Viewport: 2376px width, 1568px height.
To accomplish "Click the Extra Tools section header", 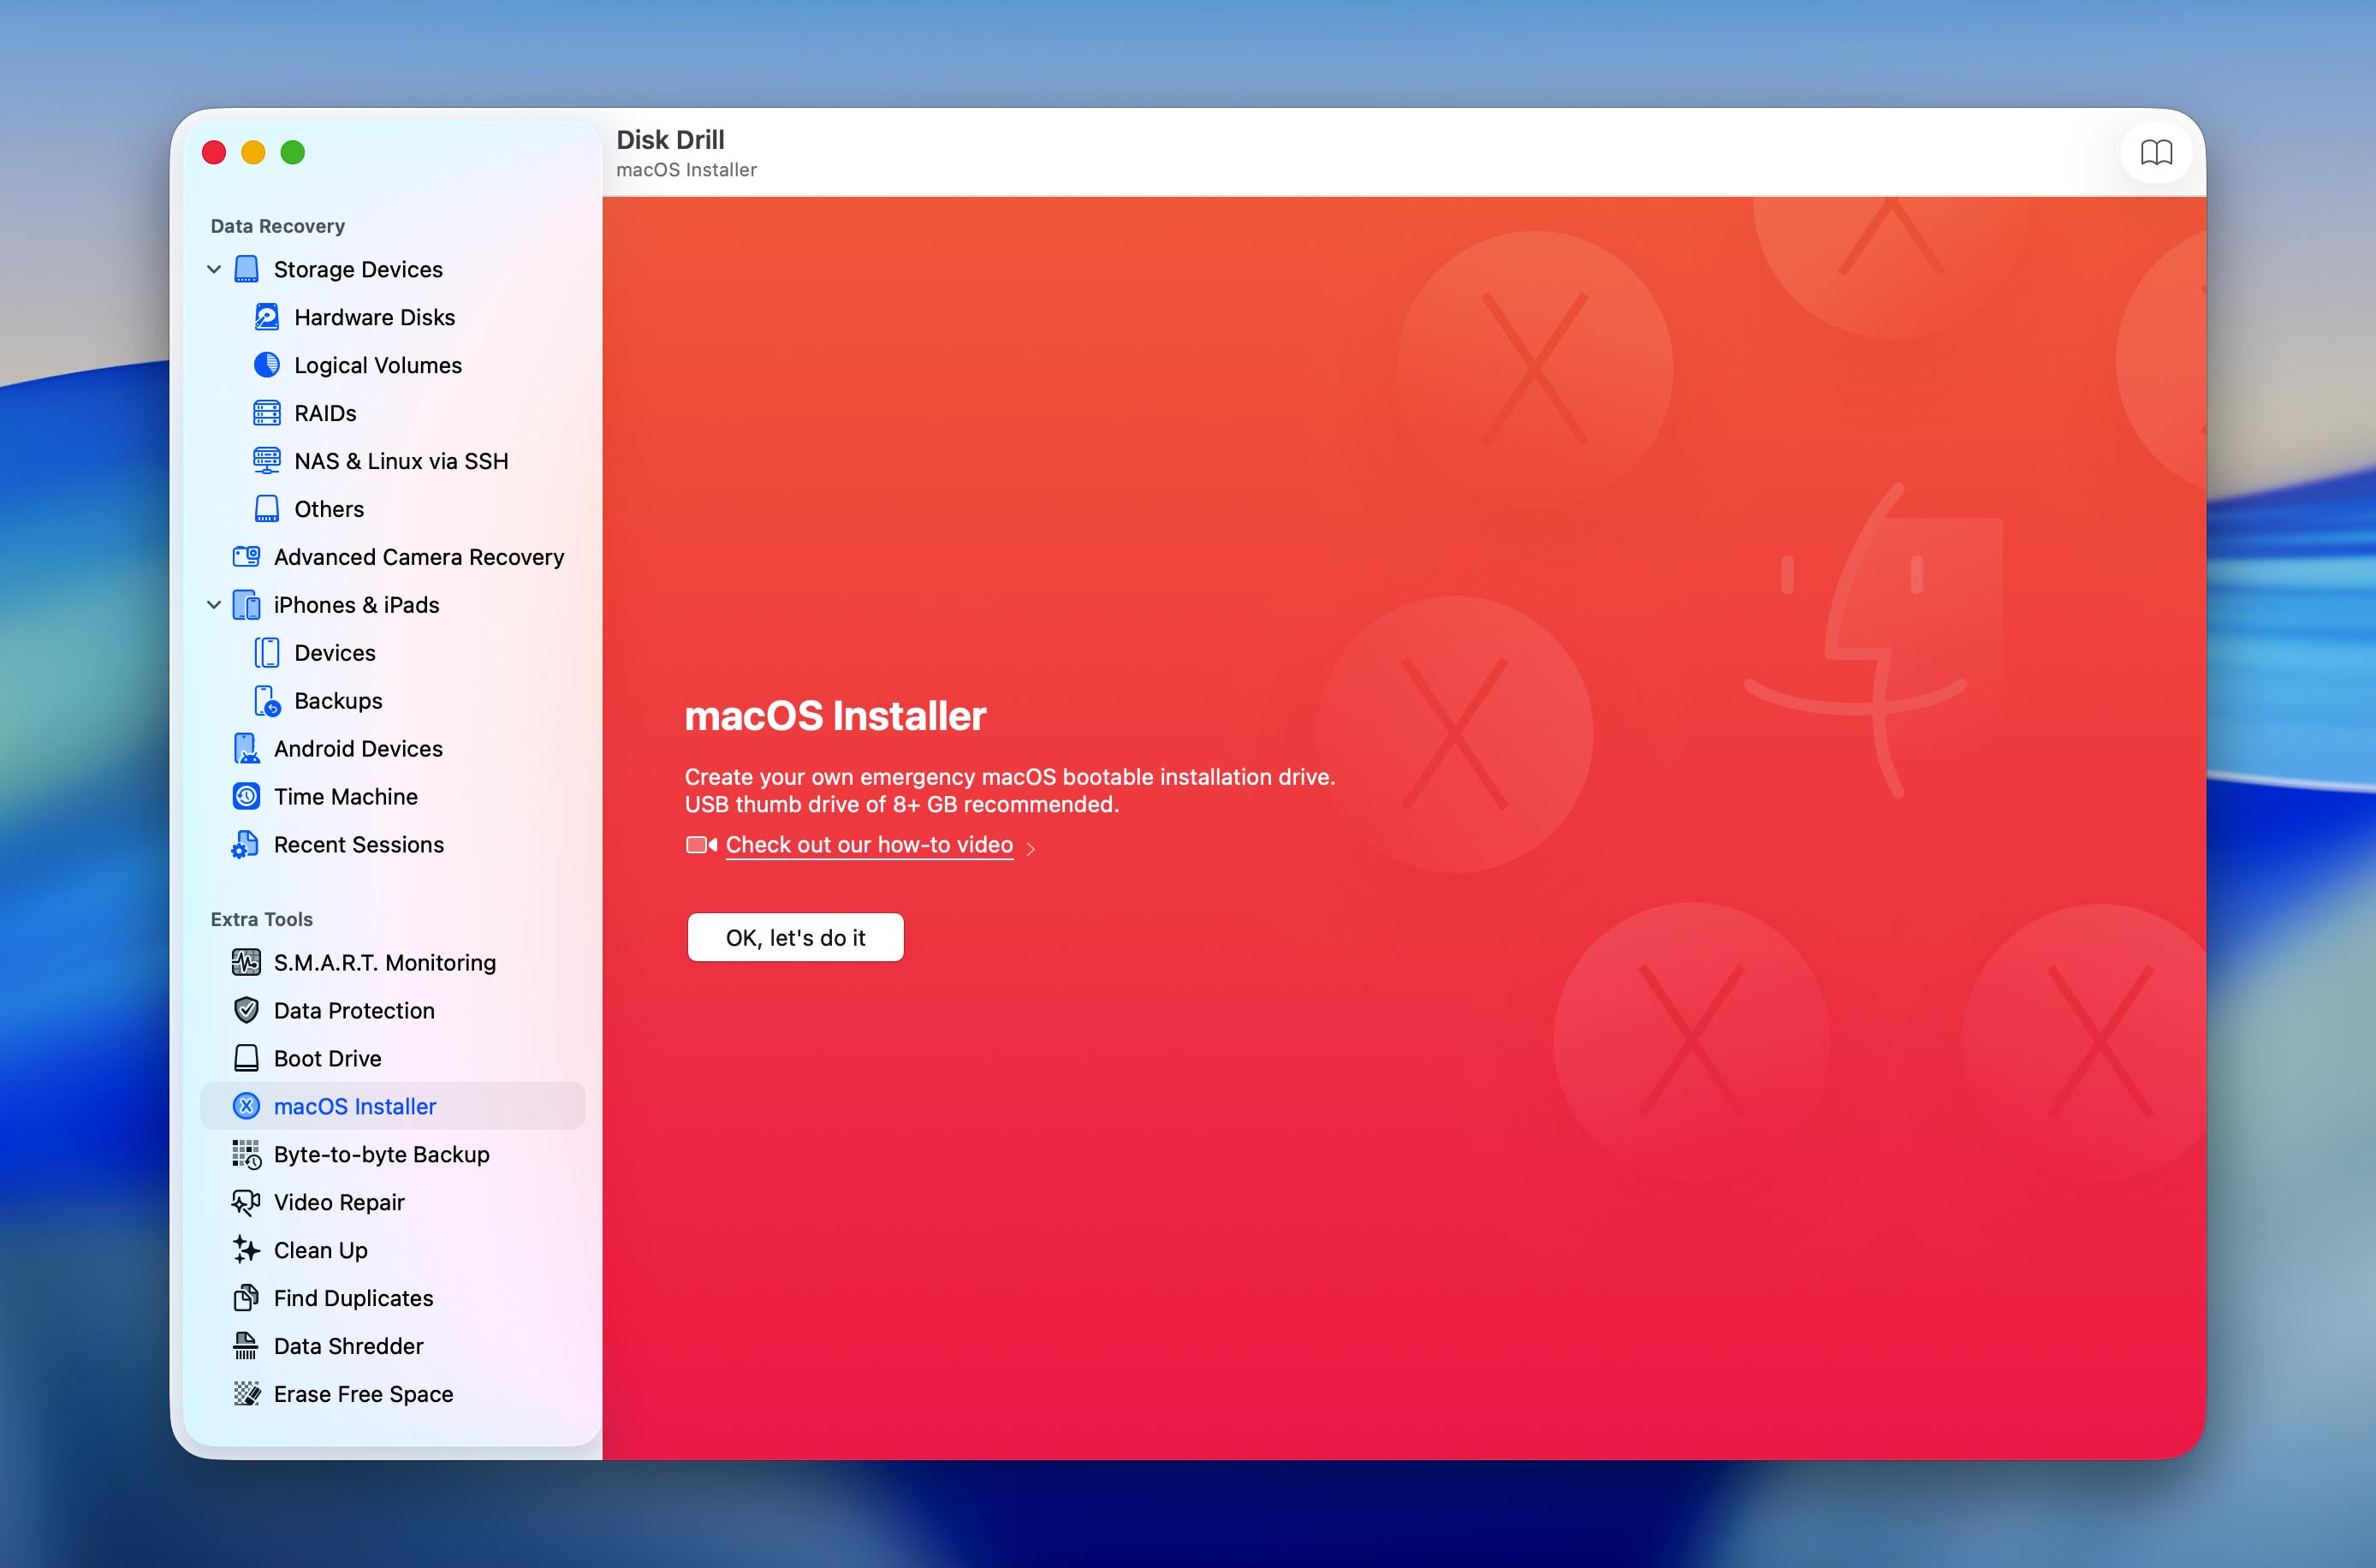I will click(262, 919).
